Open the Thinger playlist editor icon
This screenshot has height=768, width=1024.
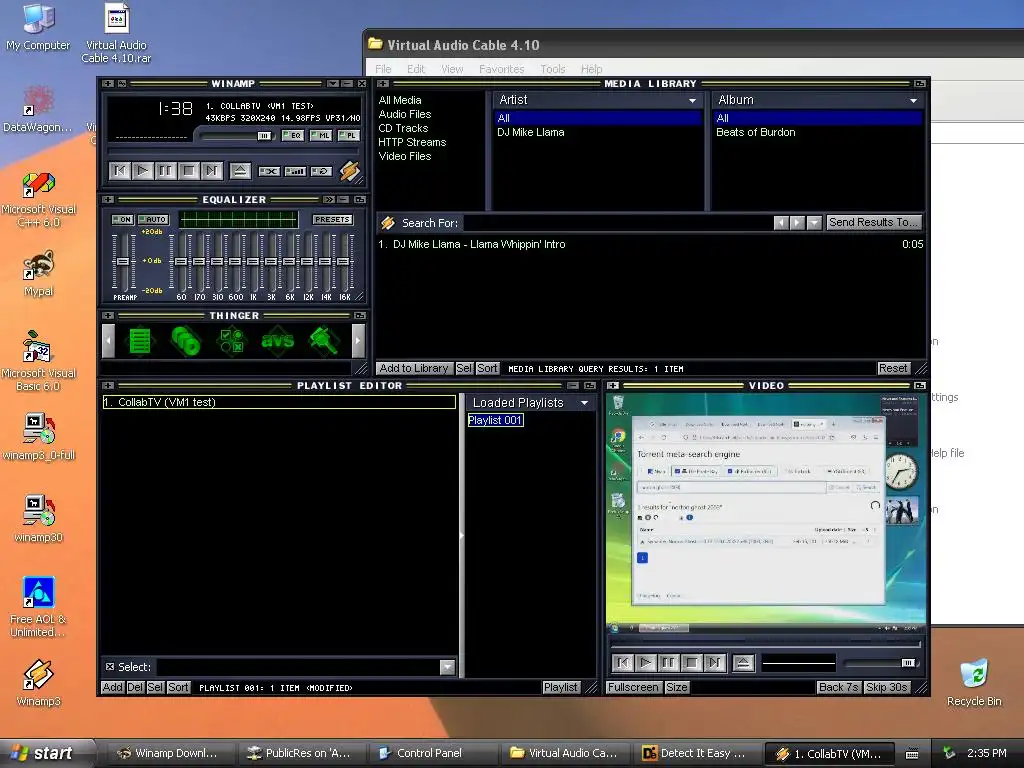pos(140,340)
